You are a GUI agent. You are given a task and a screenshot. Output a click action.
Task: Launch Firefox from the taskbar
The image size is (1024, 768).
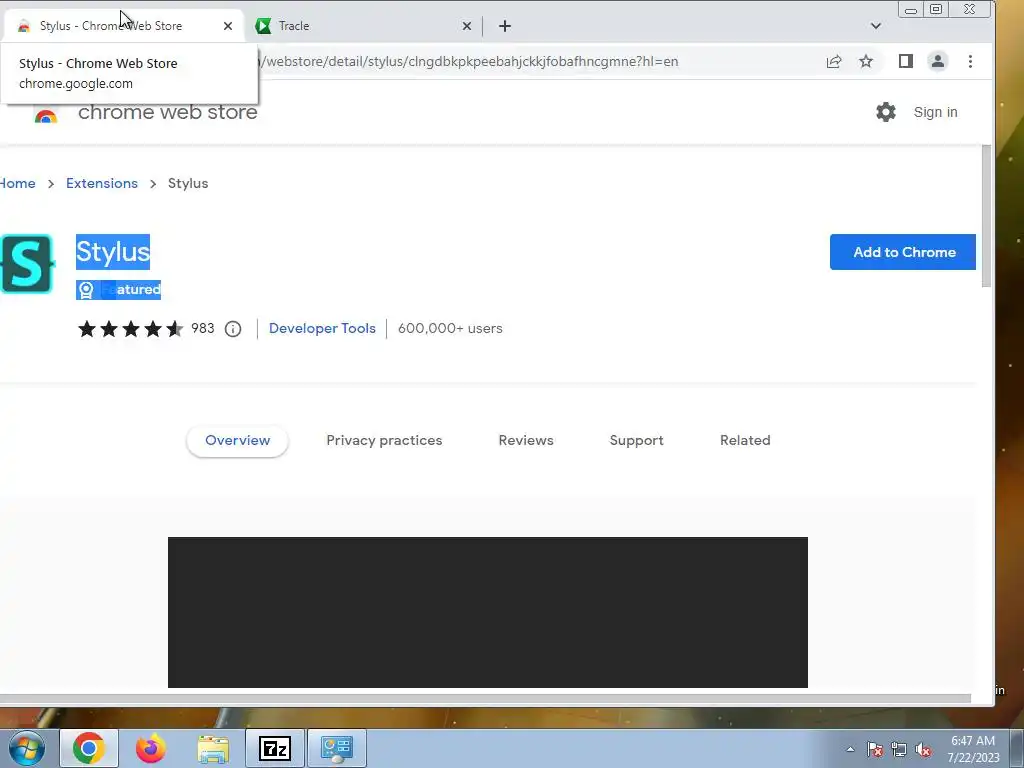coord(150,748)
